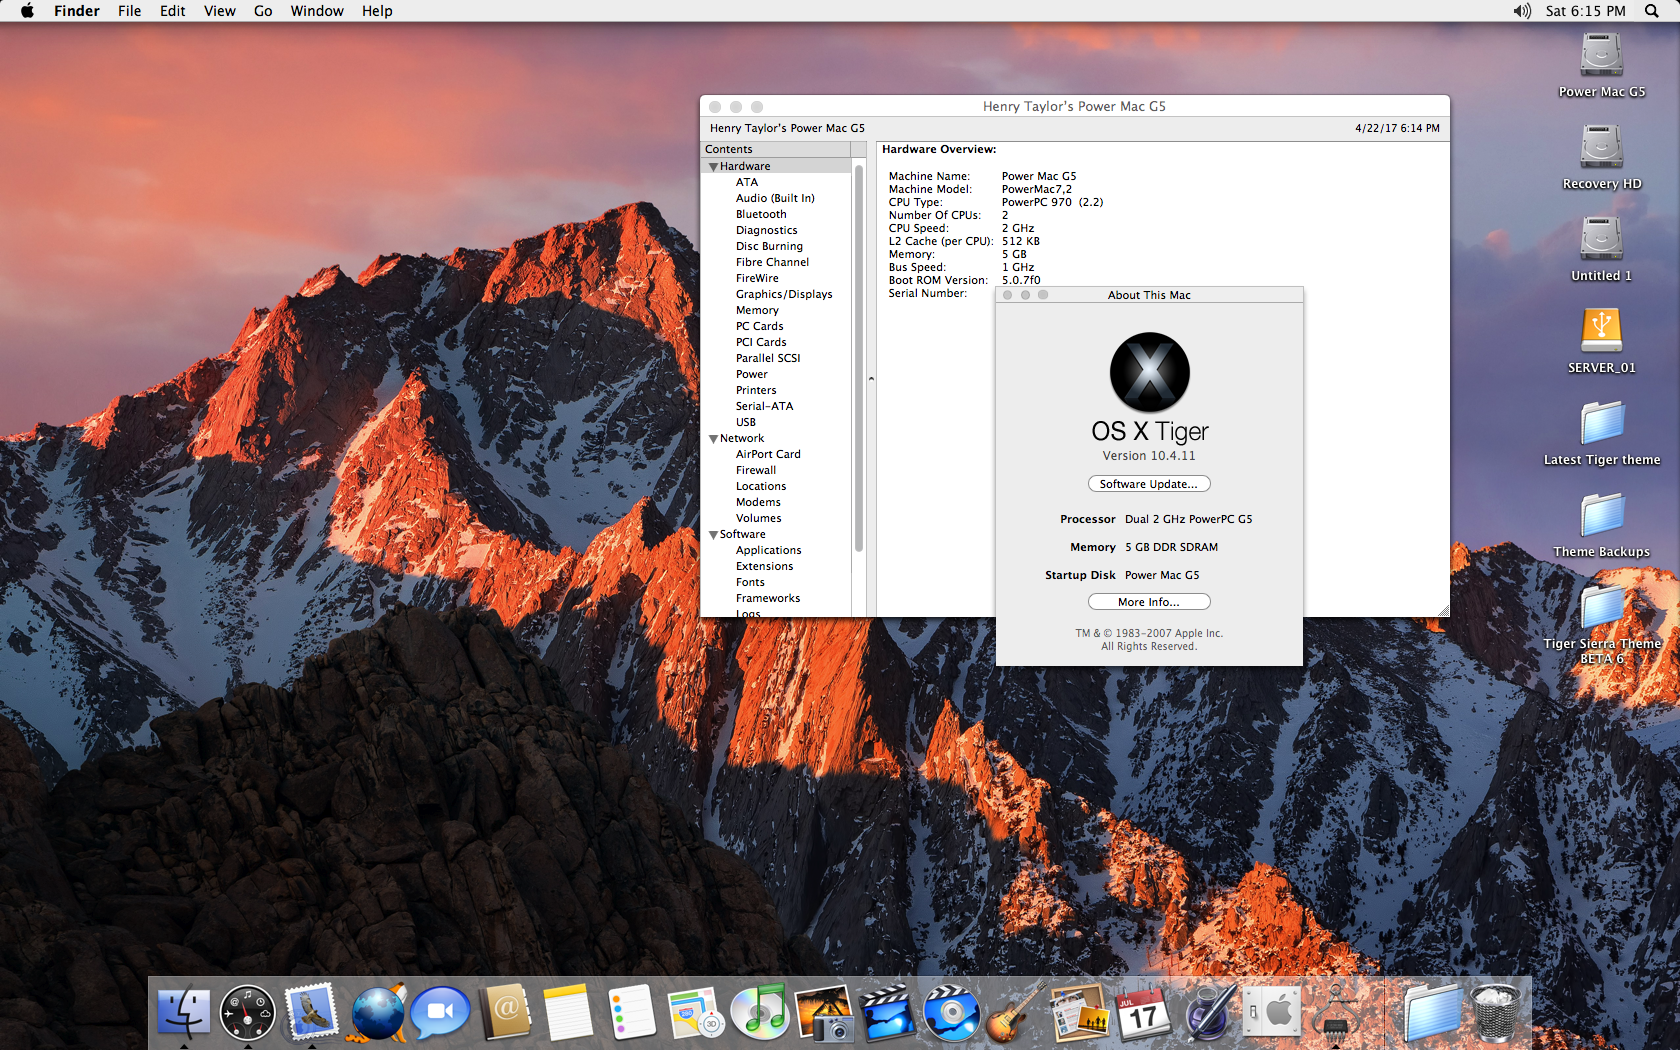Open the Reminders list dock icon

632,1012
